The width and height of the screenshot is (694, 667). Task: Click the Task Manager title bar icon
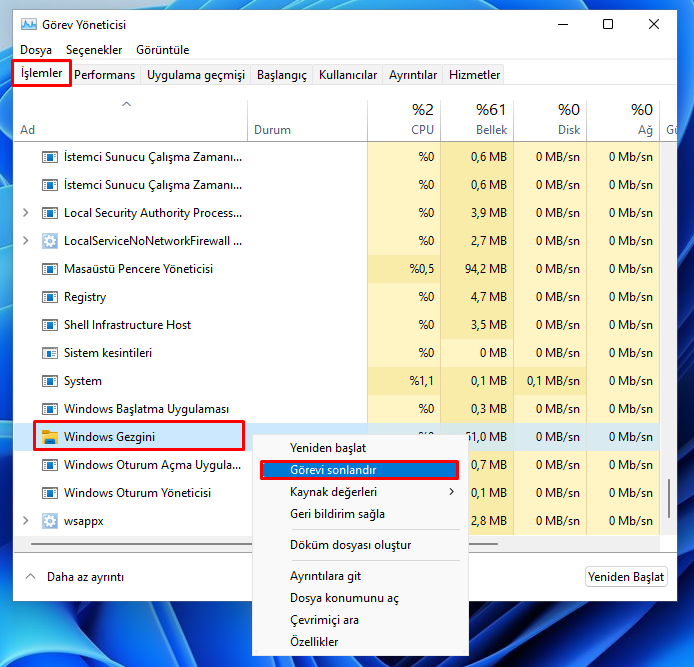(29, 24)
